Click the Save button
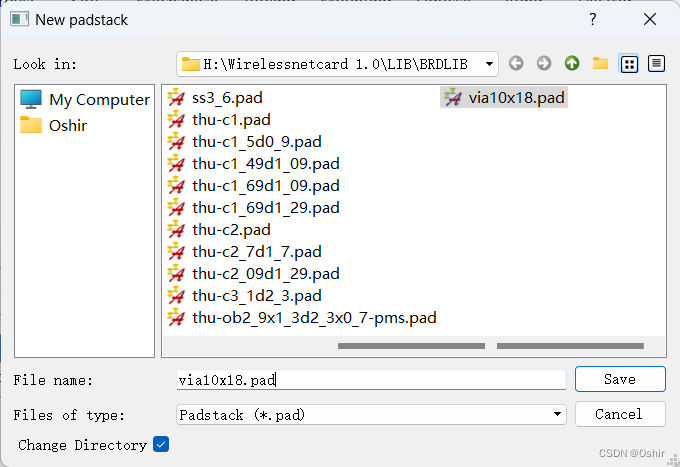 tap(620, 380)
